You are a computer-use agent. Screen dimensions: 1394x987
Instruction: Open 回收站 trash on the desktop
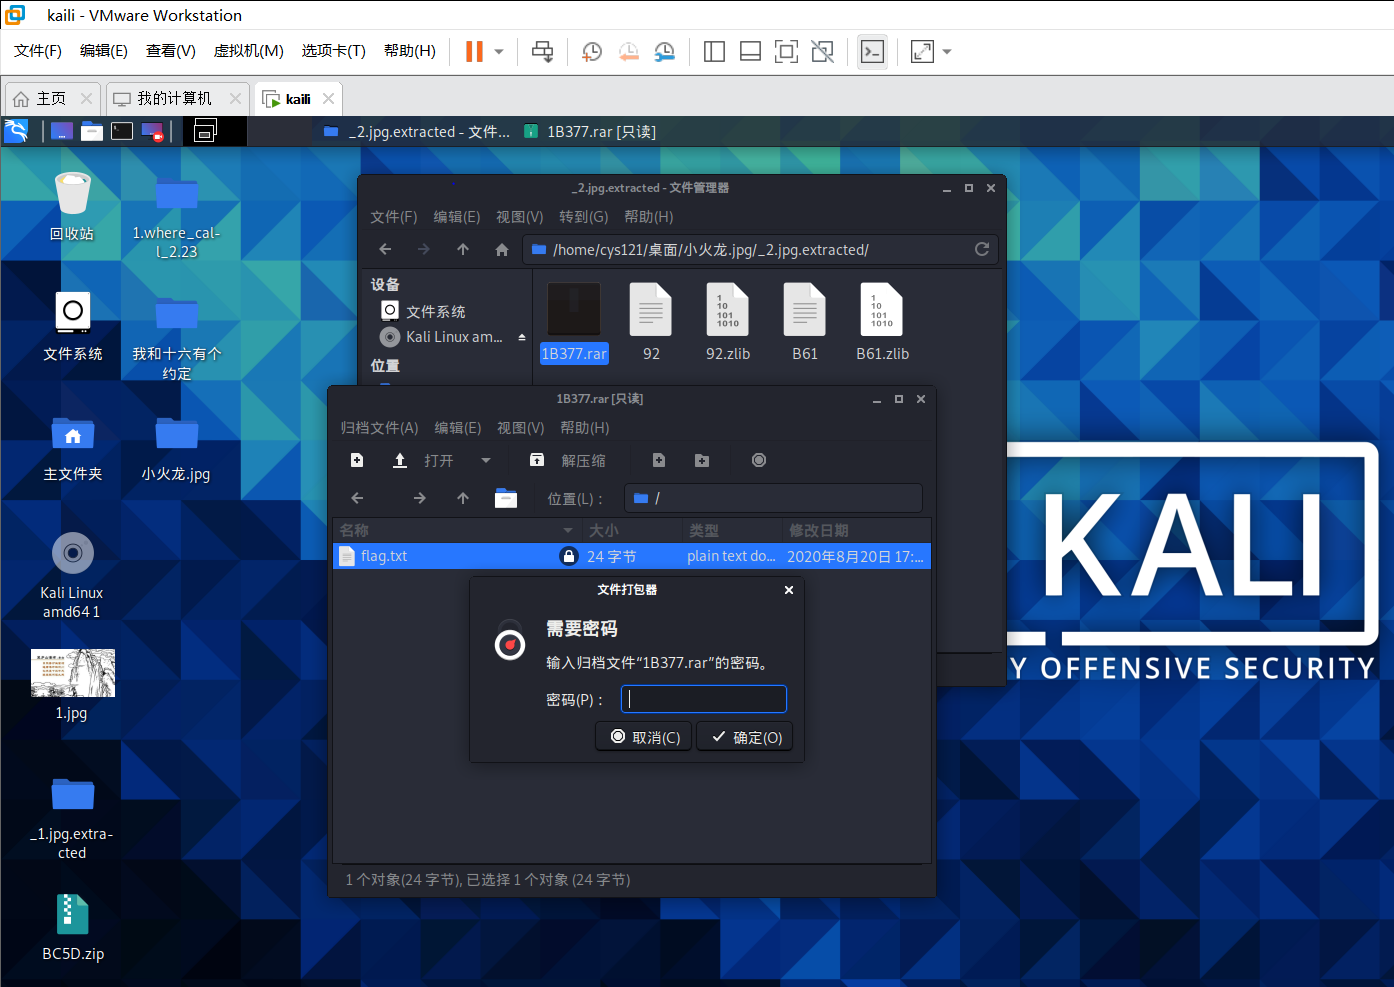pyautogui.click(x=72, y=206)
